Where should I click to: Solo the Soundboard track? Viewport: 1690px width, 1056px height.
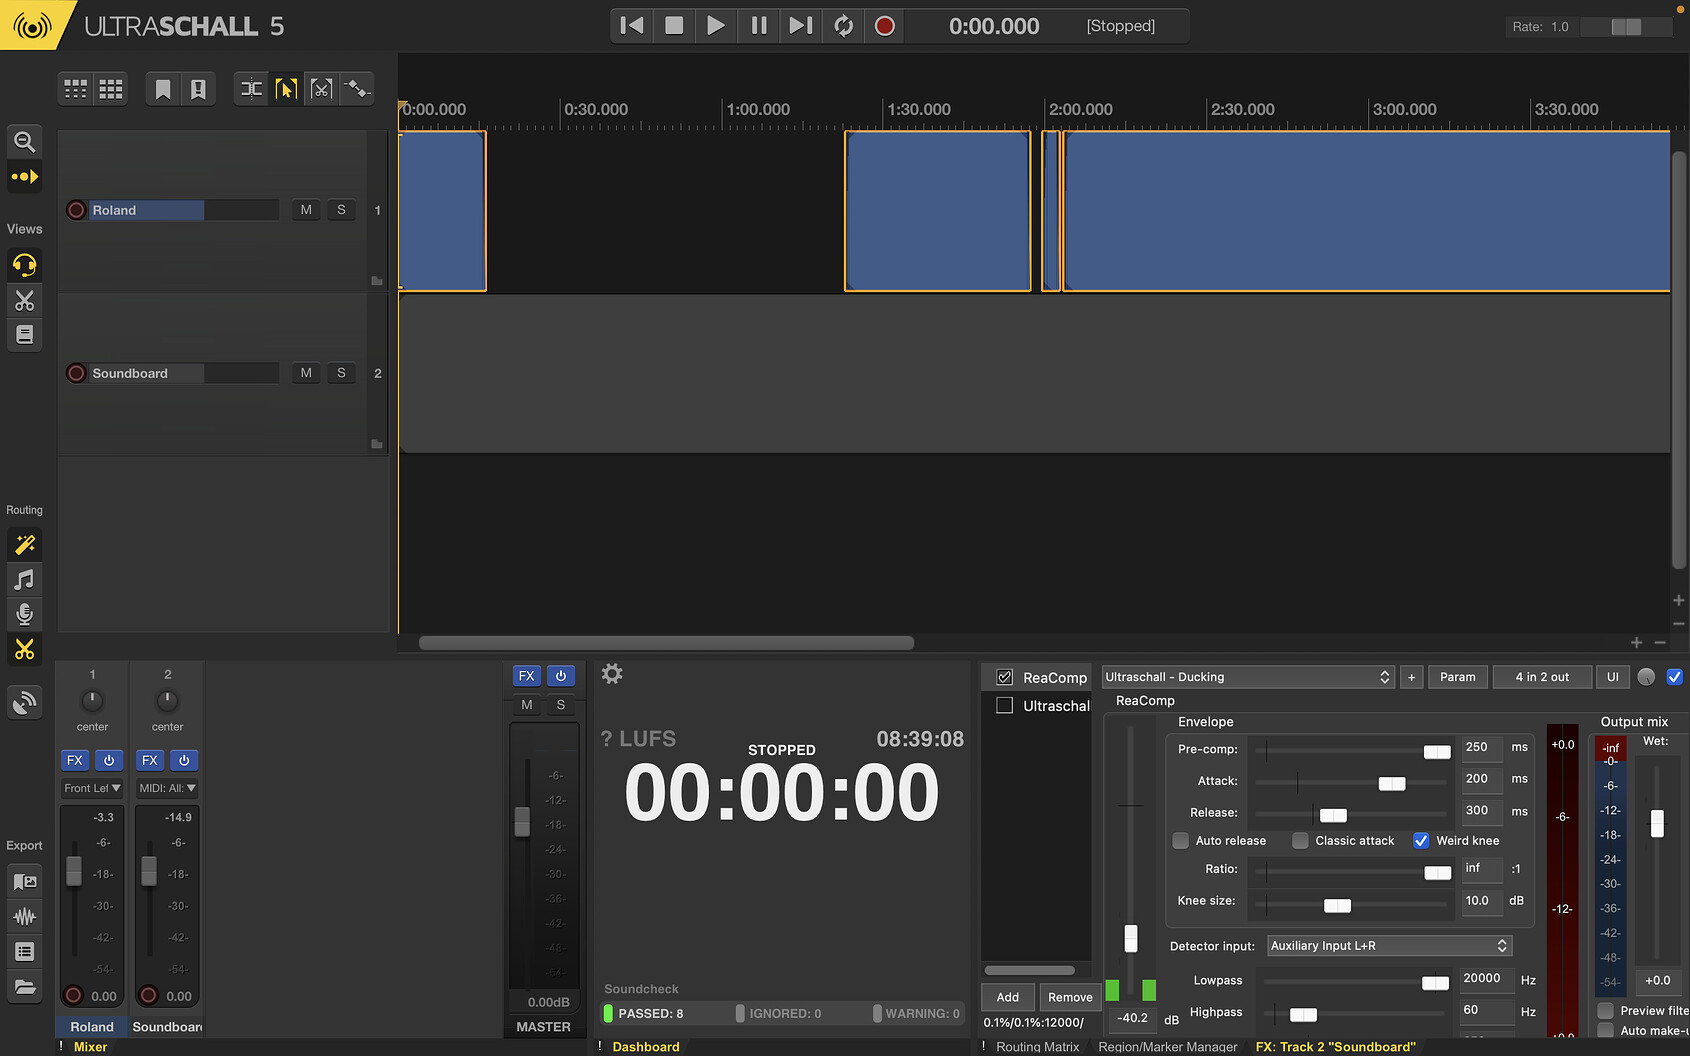[341, 373]
